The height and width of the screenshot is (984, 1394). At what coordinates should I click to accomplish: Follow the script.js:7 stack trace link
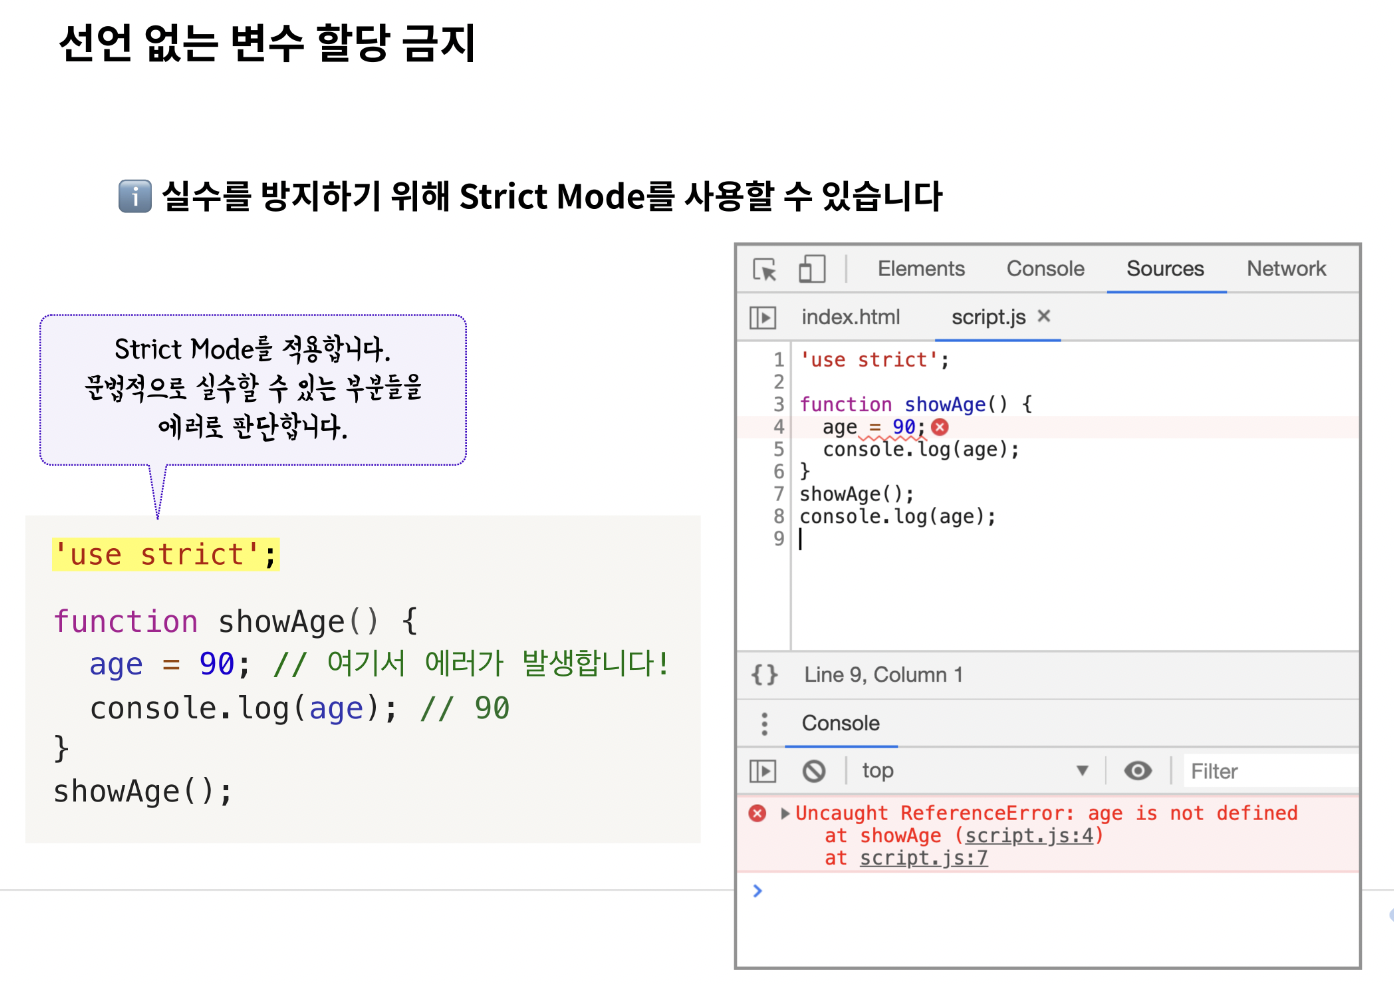(922, 857)
